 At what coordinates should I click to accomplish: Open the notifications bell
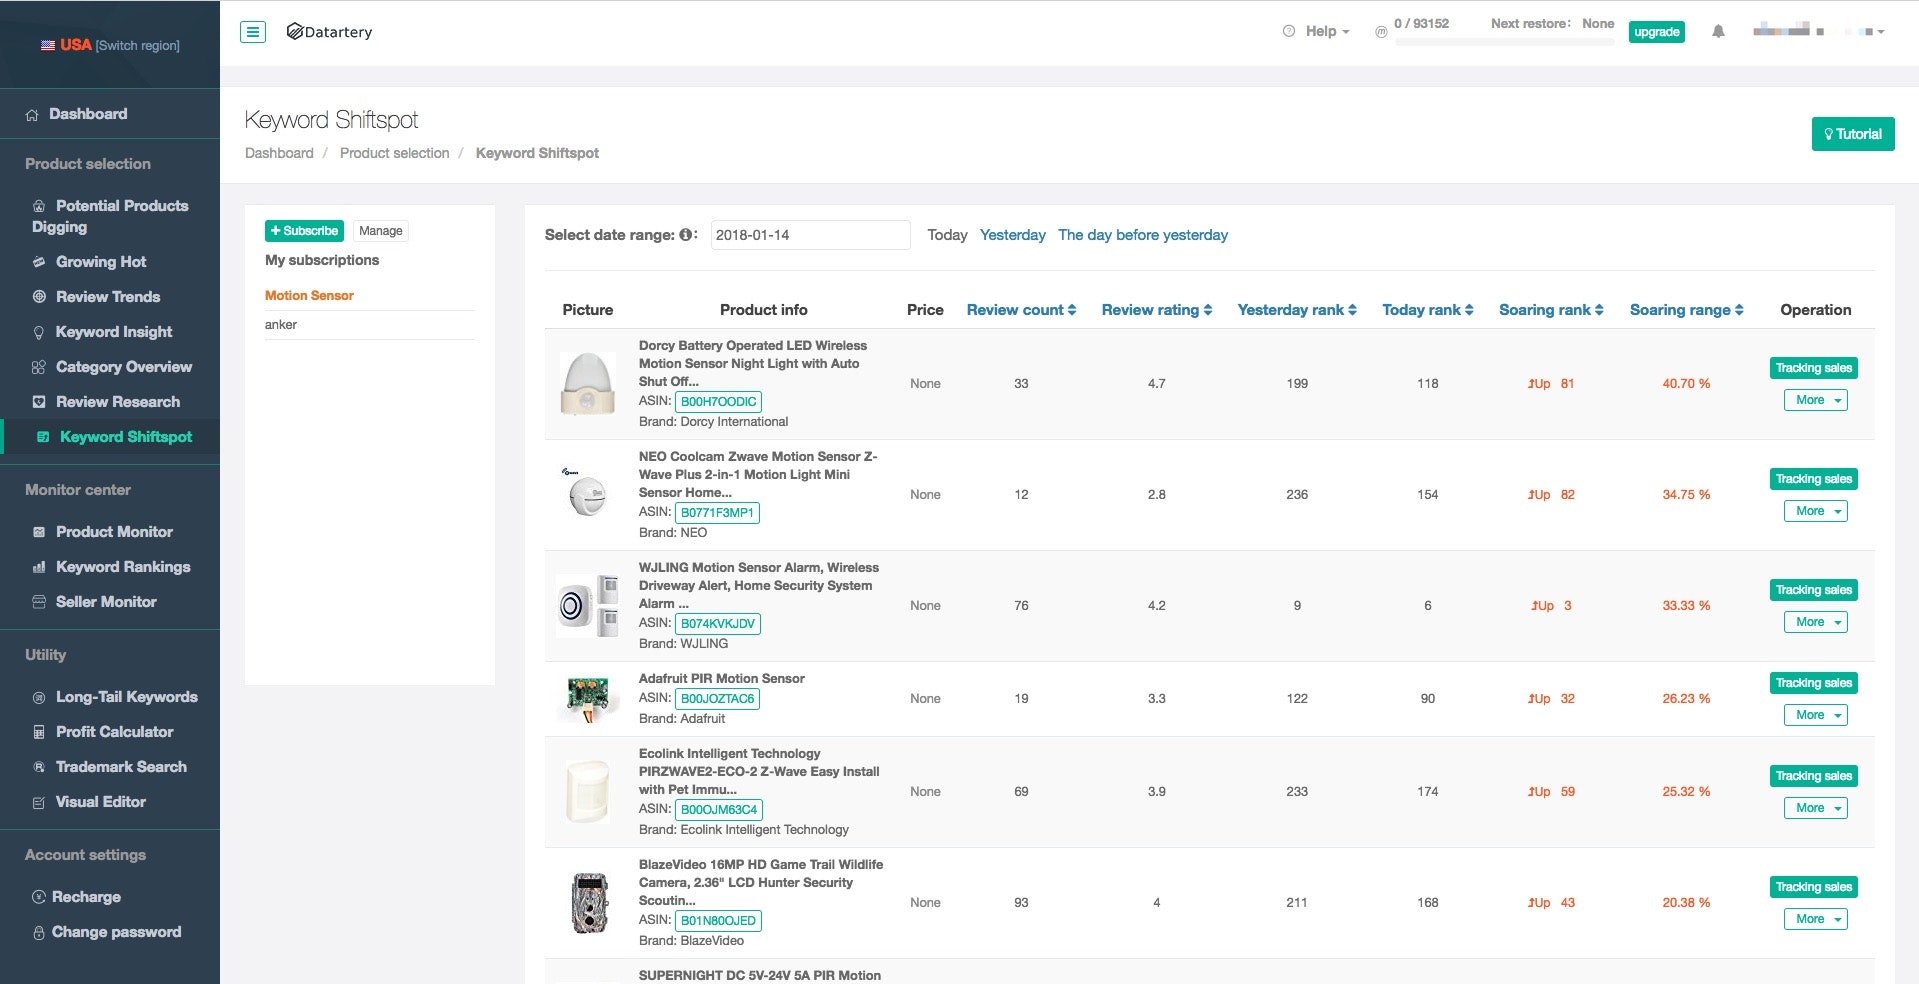click(x=1718, y=32)
